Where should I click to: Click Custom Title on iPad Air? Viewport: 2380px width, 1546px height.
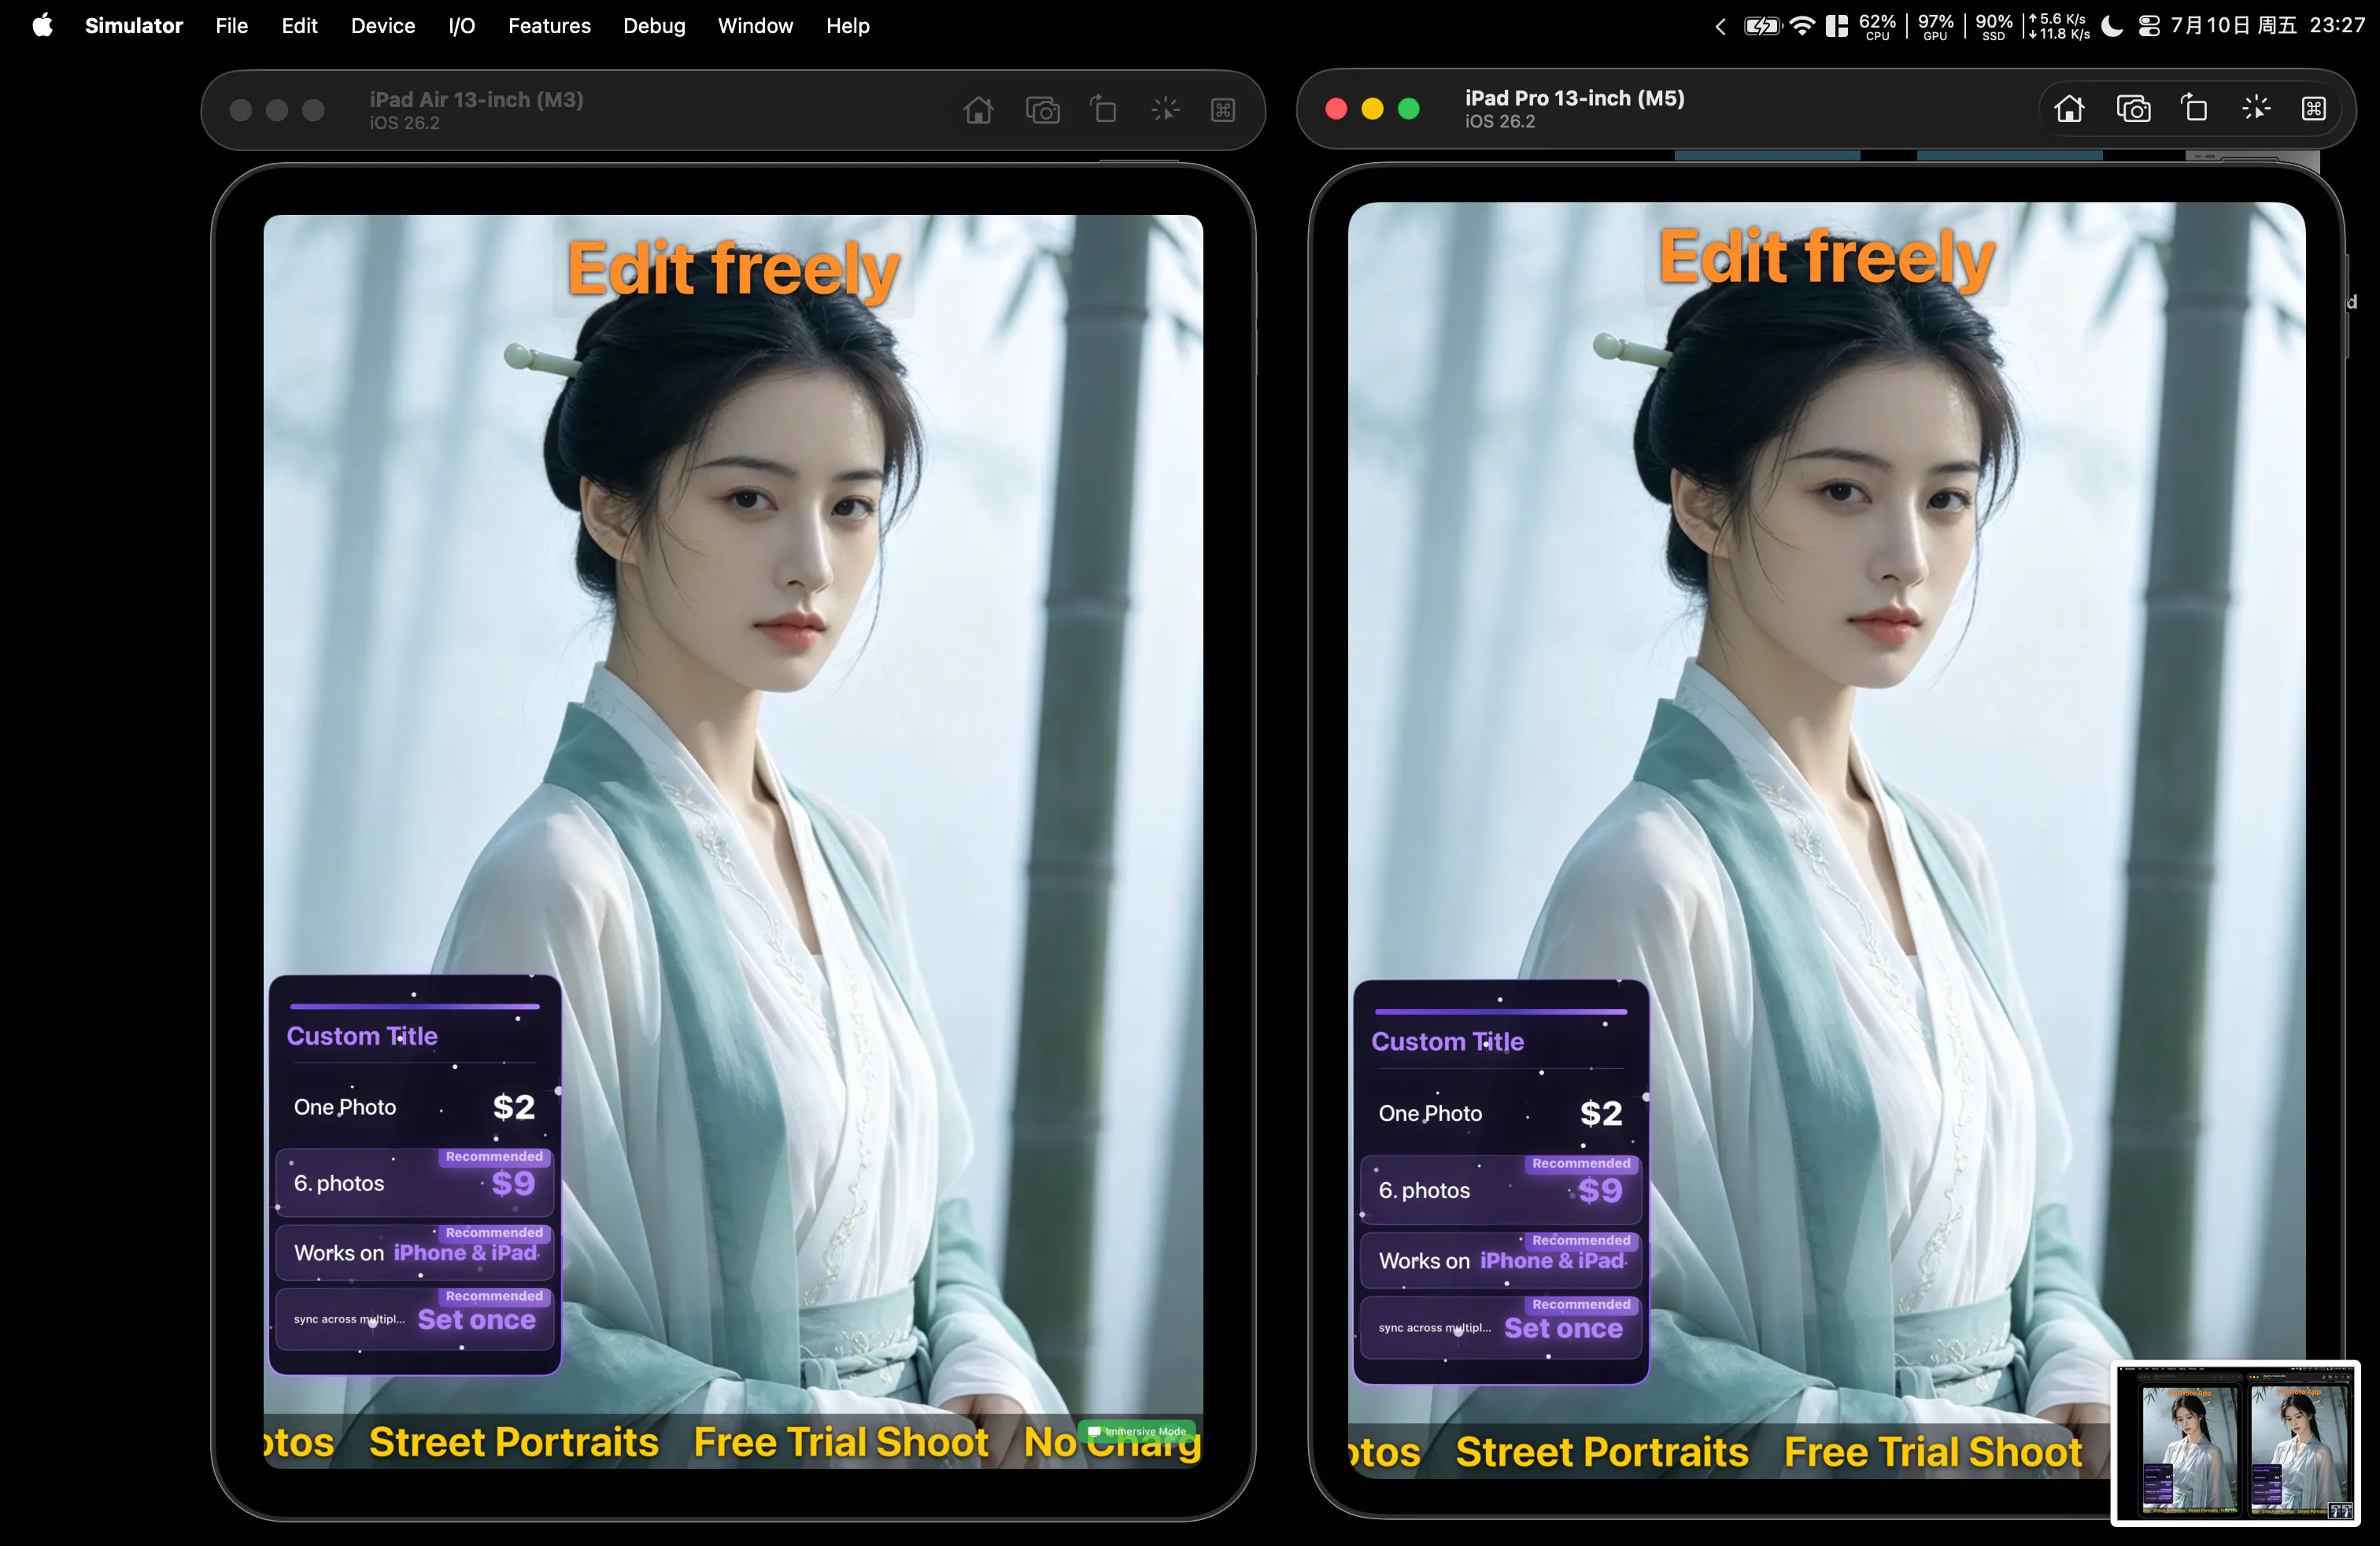coord(362,1036)
